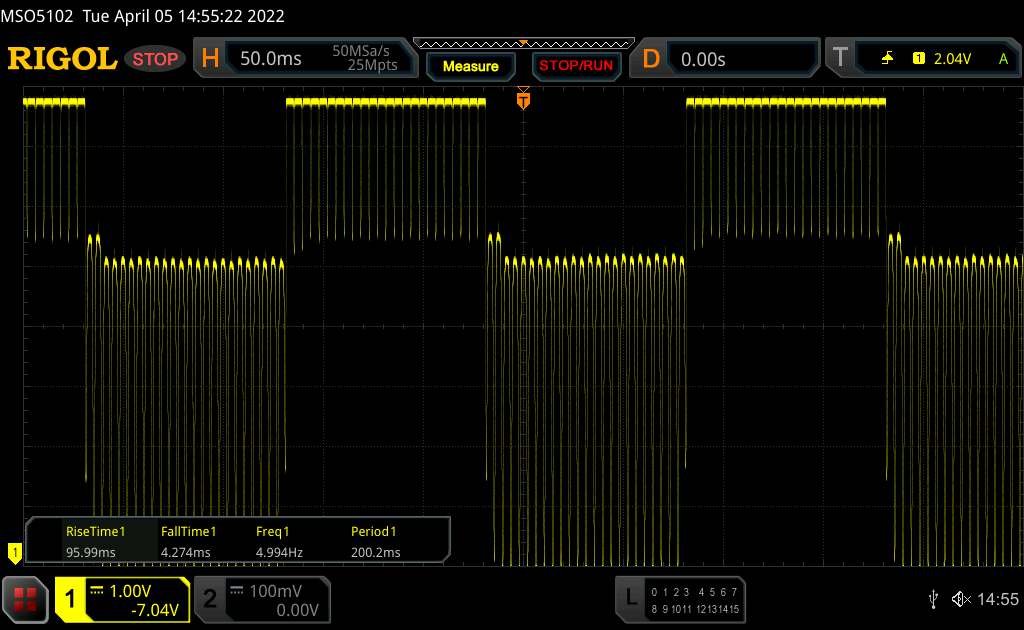Select the rising edge trigger symbol
Screen dimensions: 1024x630
pos(887,59)
